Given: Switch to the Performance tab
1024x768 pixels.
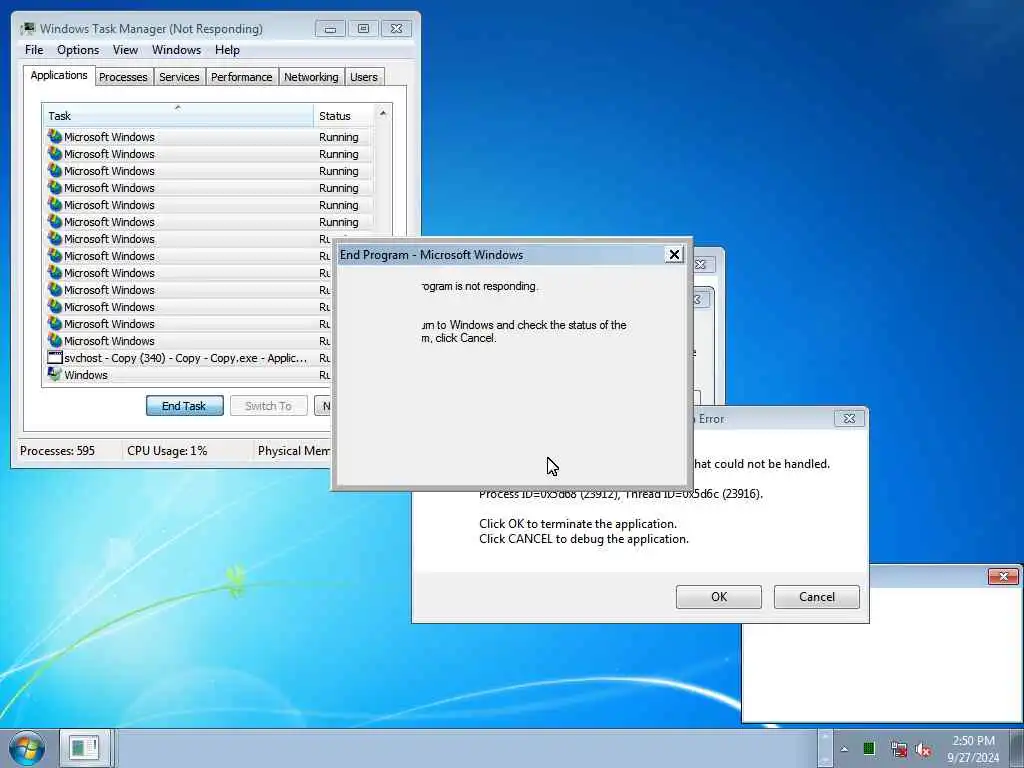Looking at the screenshot, I should (x=242, y=77).
